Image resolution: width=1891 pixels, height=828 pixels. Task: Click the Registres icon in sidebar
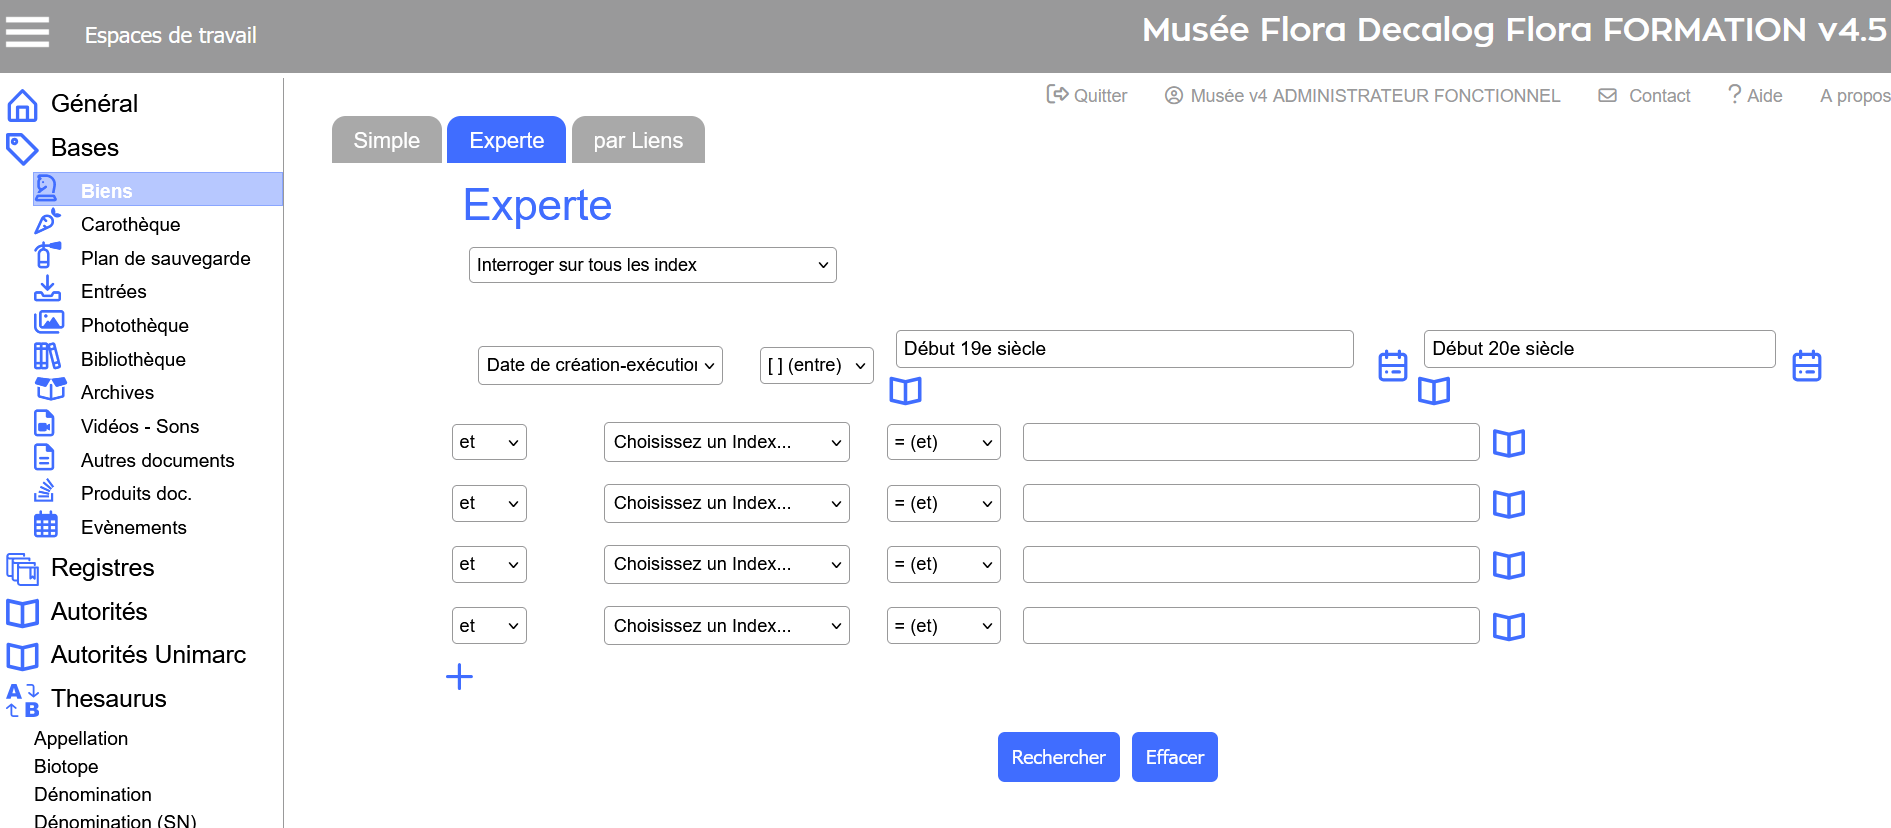[x=22, y=568]
